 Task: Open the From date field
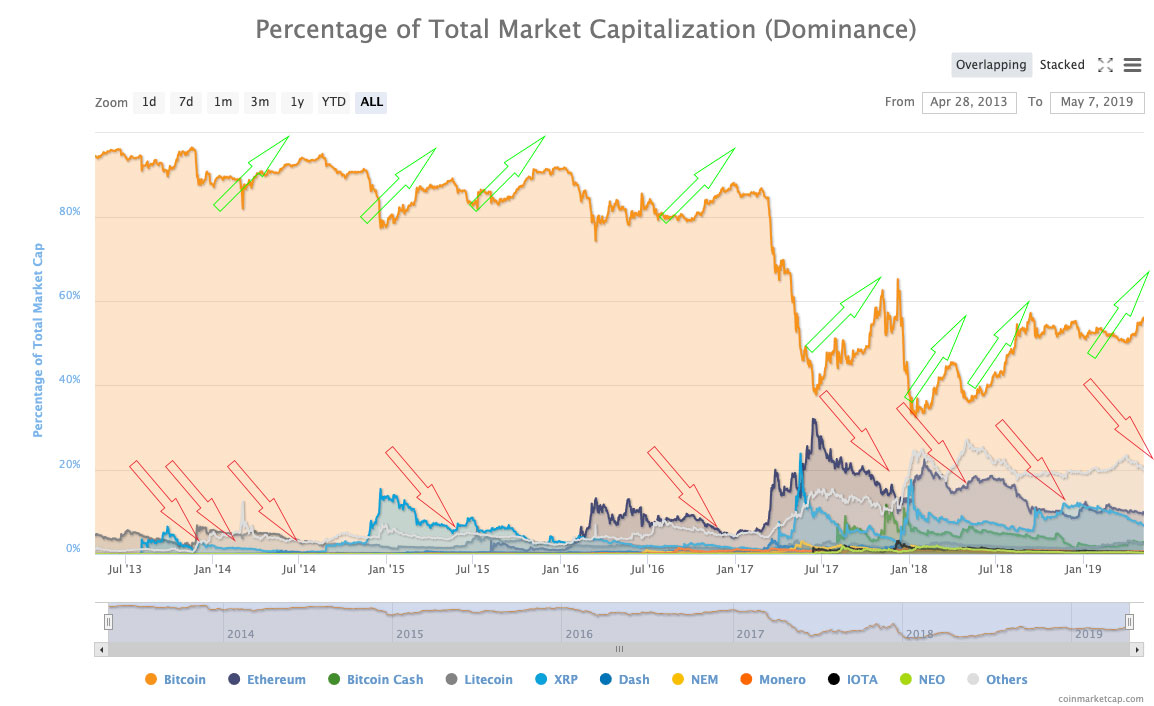pyautogui.click(x=969, y=102)
